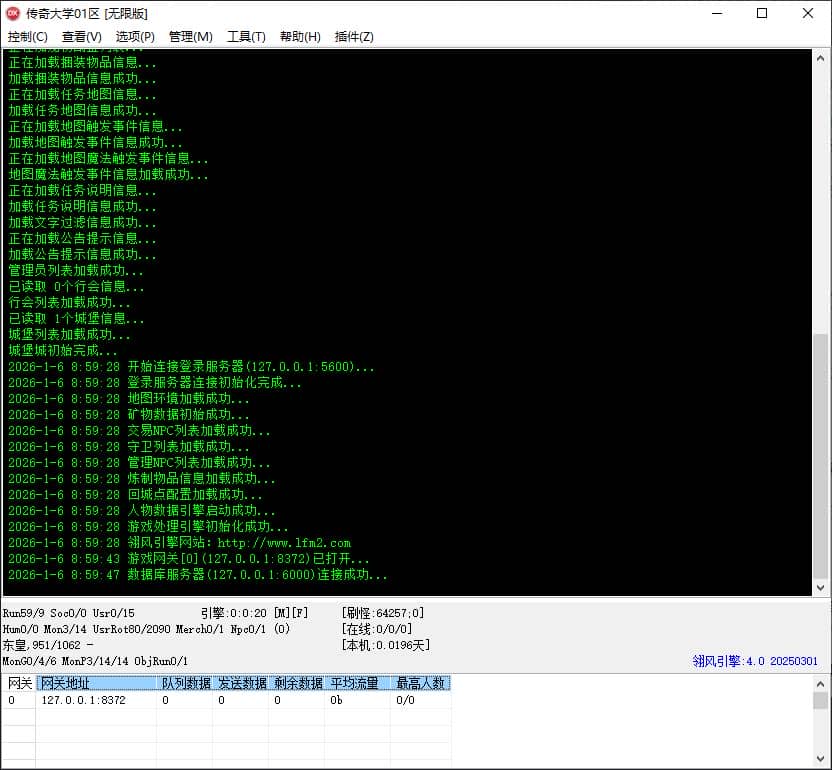The width and height of the screenshot is (832, 770).
Task: Sort by 网关地址 column header
Action: 97,683
